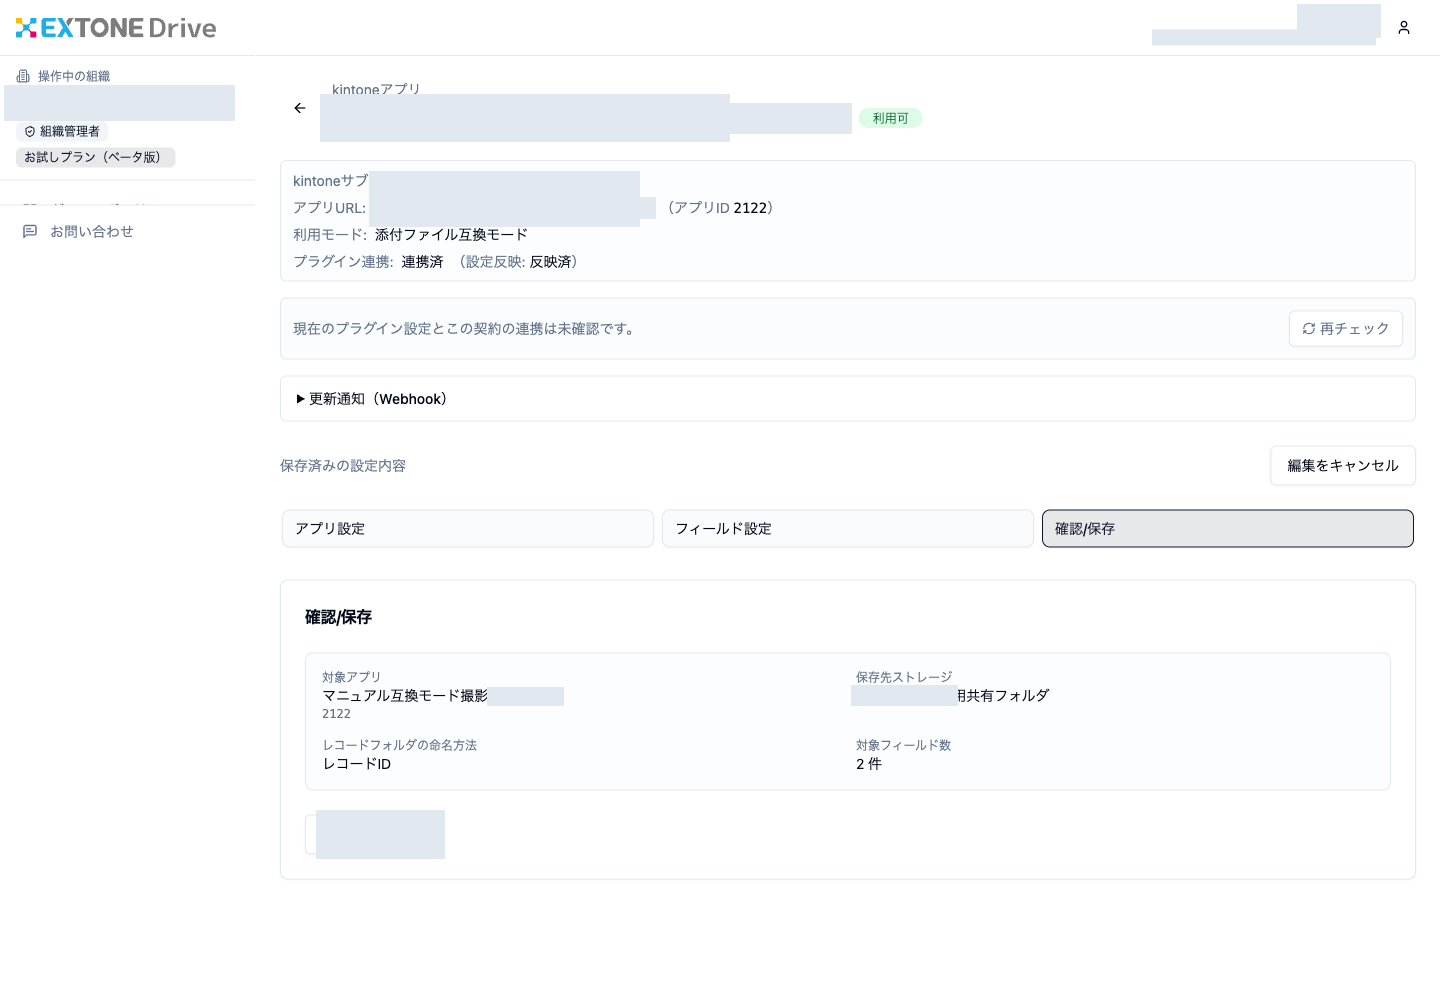Viewport: 1440px width, 1000px height.
Task: Click the 確認/保存 section heading
Action: (338, 617)
